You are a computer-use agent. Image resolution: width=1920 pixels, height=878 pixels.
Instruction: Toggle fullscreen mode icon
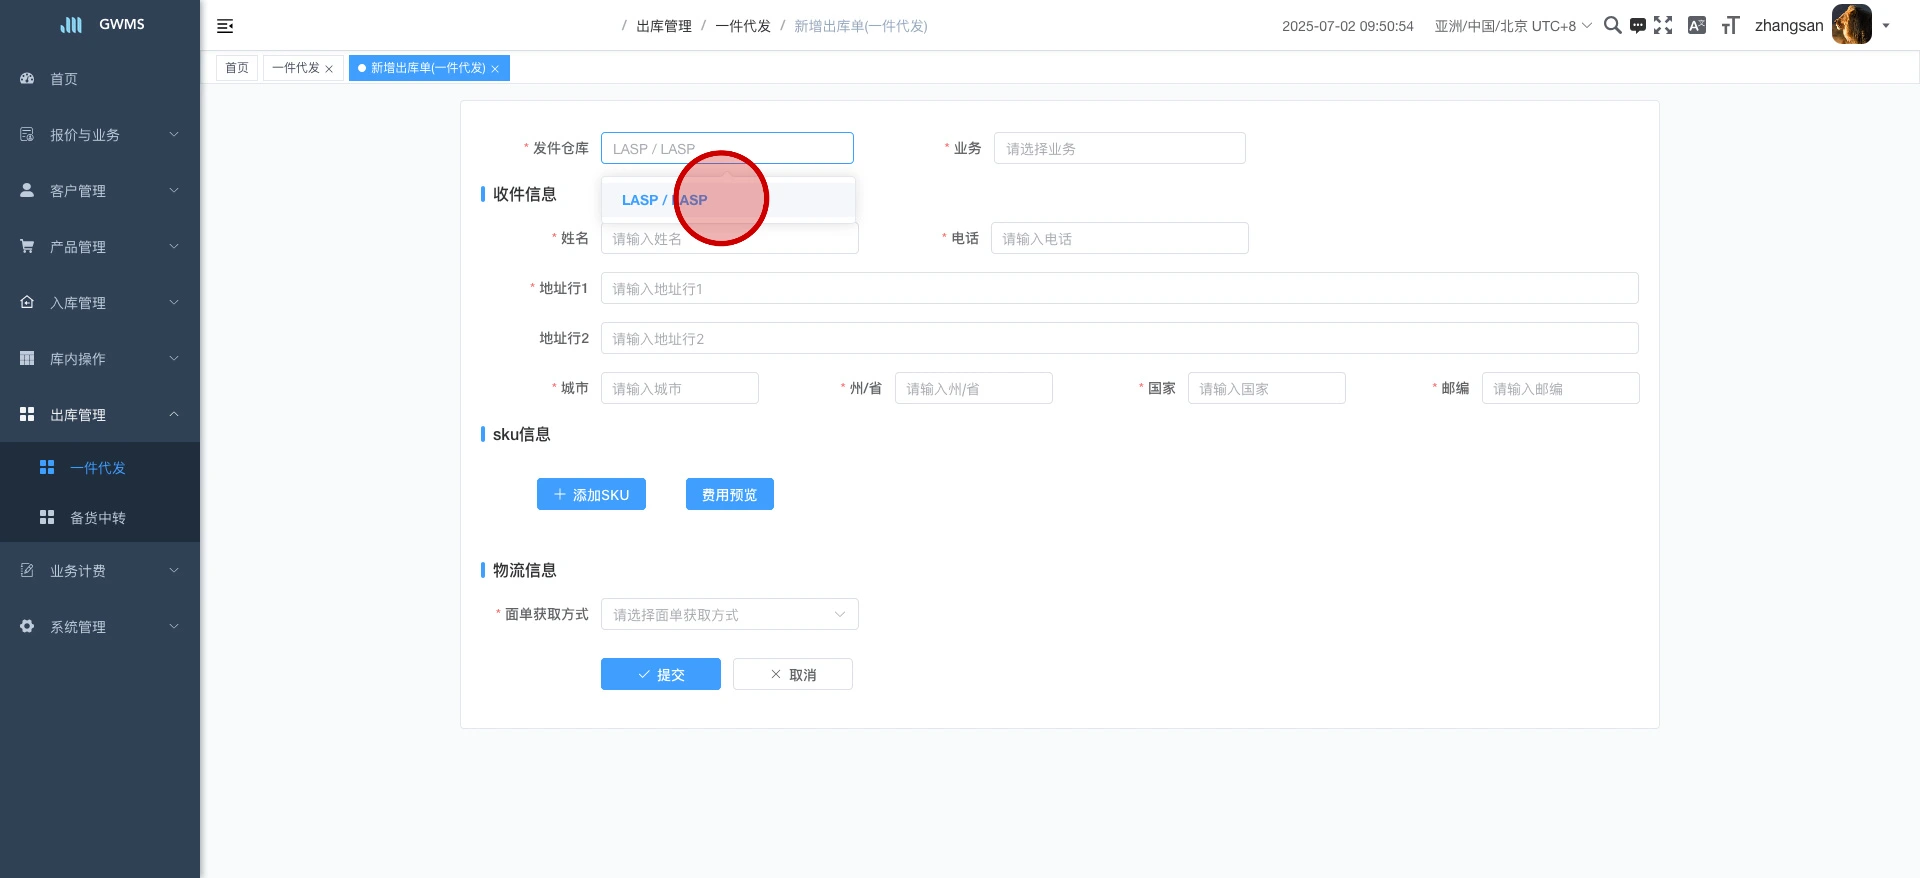(1663, 26)
